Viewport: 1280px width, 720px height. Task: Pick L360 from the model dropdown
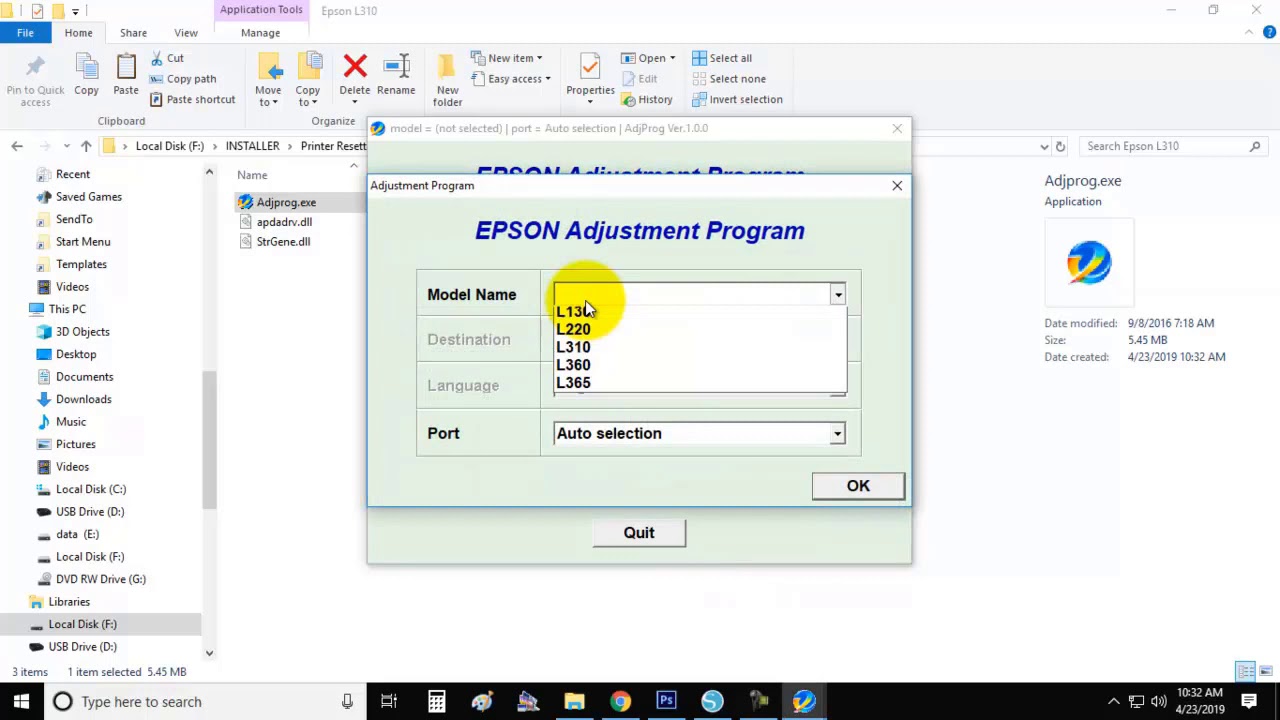tap(573, 365)
